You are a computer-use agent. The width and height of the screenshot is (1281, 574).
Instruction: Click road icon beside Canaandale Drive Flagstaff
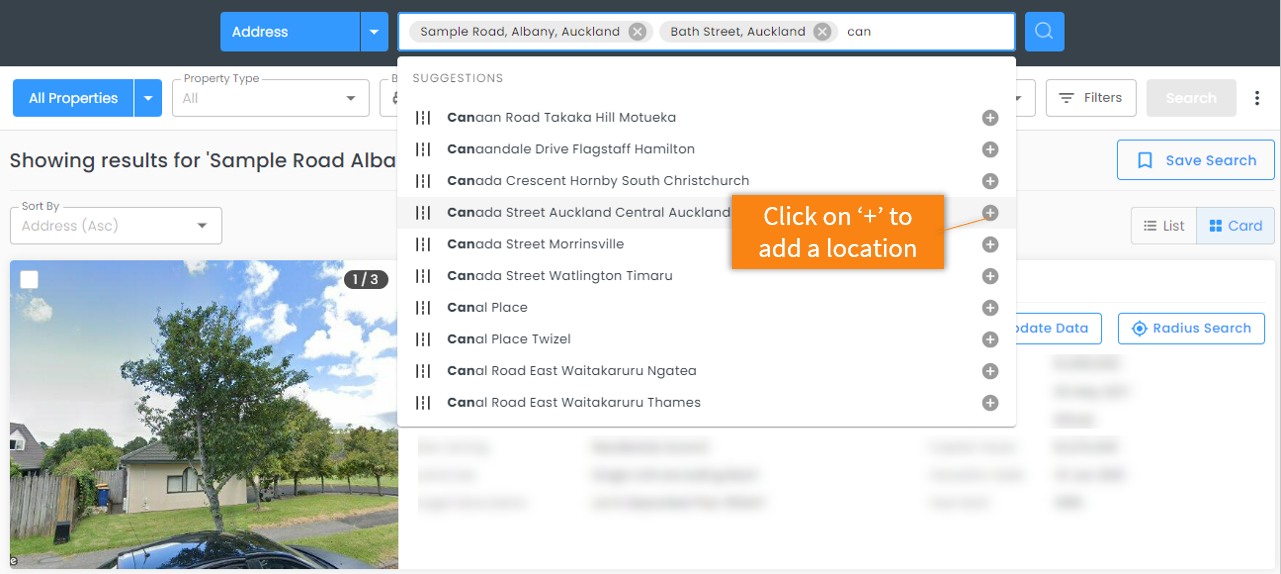point(423,150)
